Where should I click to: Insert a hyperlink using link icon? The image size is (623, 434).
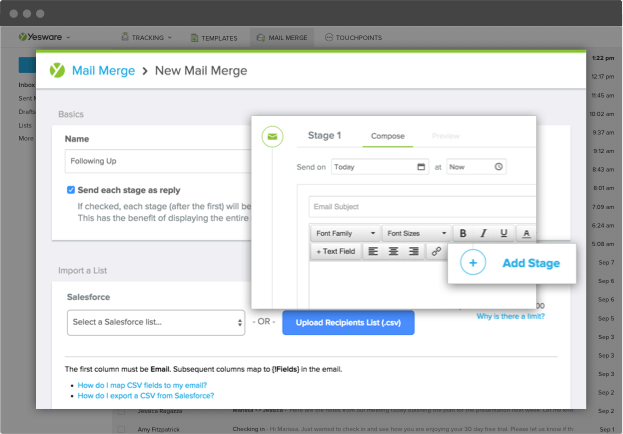point(436,251)
